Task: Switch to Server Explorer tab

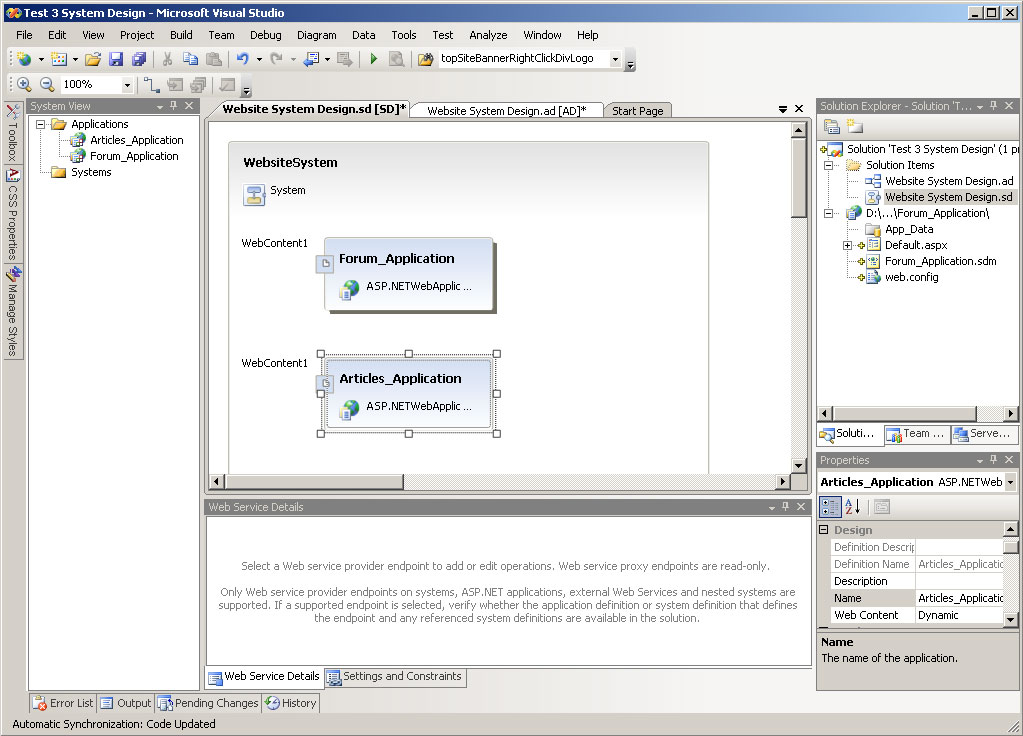Action: [x=983, y=434]
